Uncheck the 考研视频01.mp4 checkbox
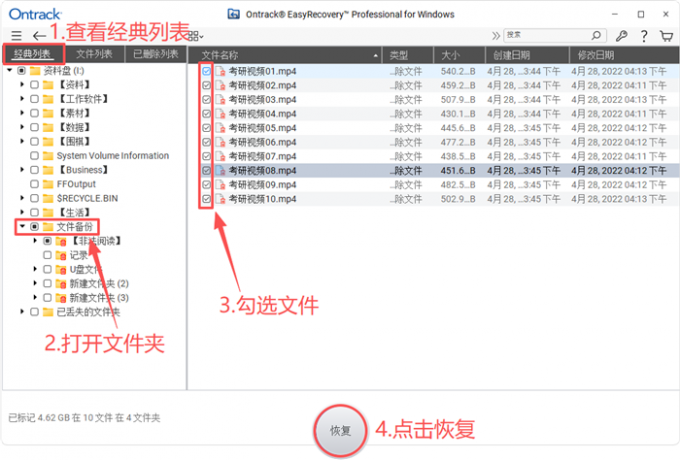680x460 pixels. [x=206, y=71]
